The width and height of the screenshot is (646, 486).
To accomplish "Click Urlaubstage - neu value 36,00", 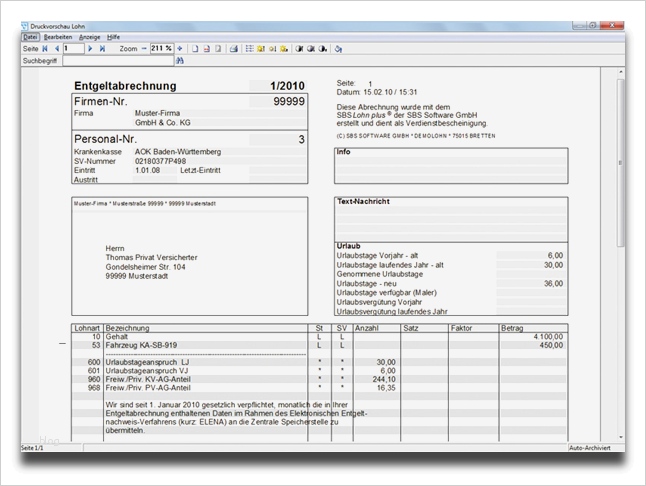I will click(553, 283).
